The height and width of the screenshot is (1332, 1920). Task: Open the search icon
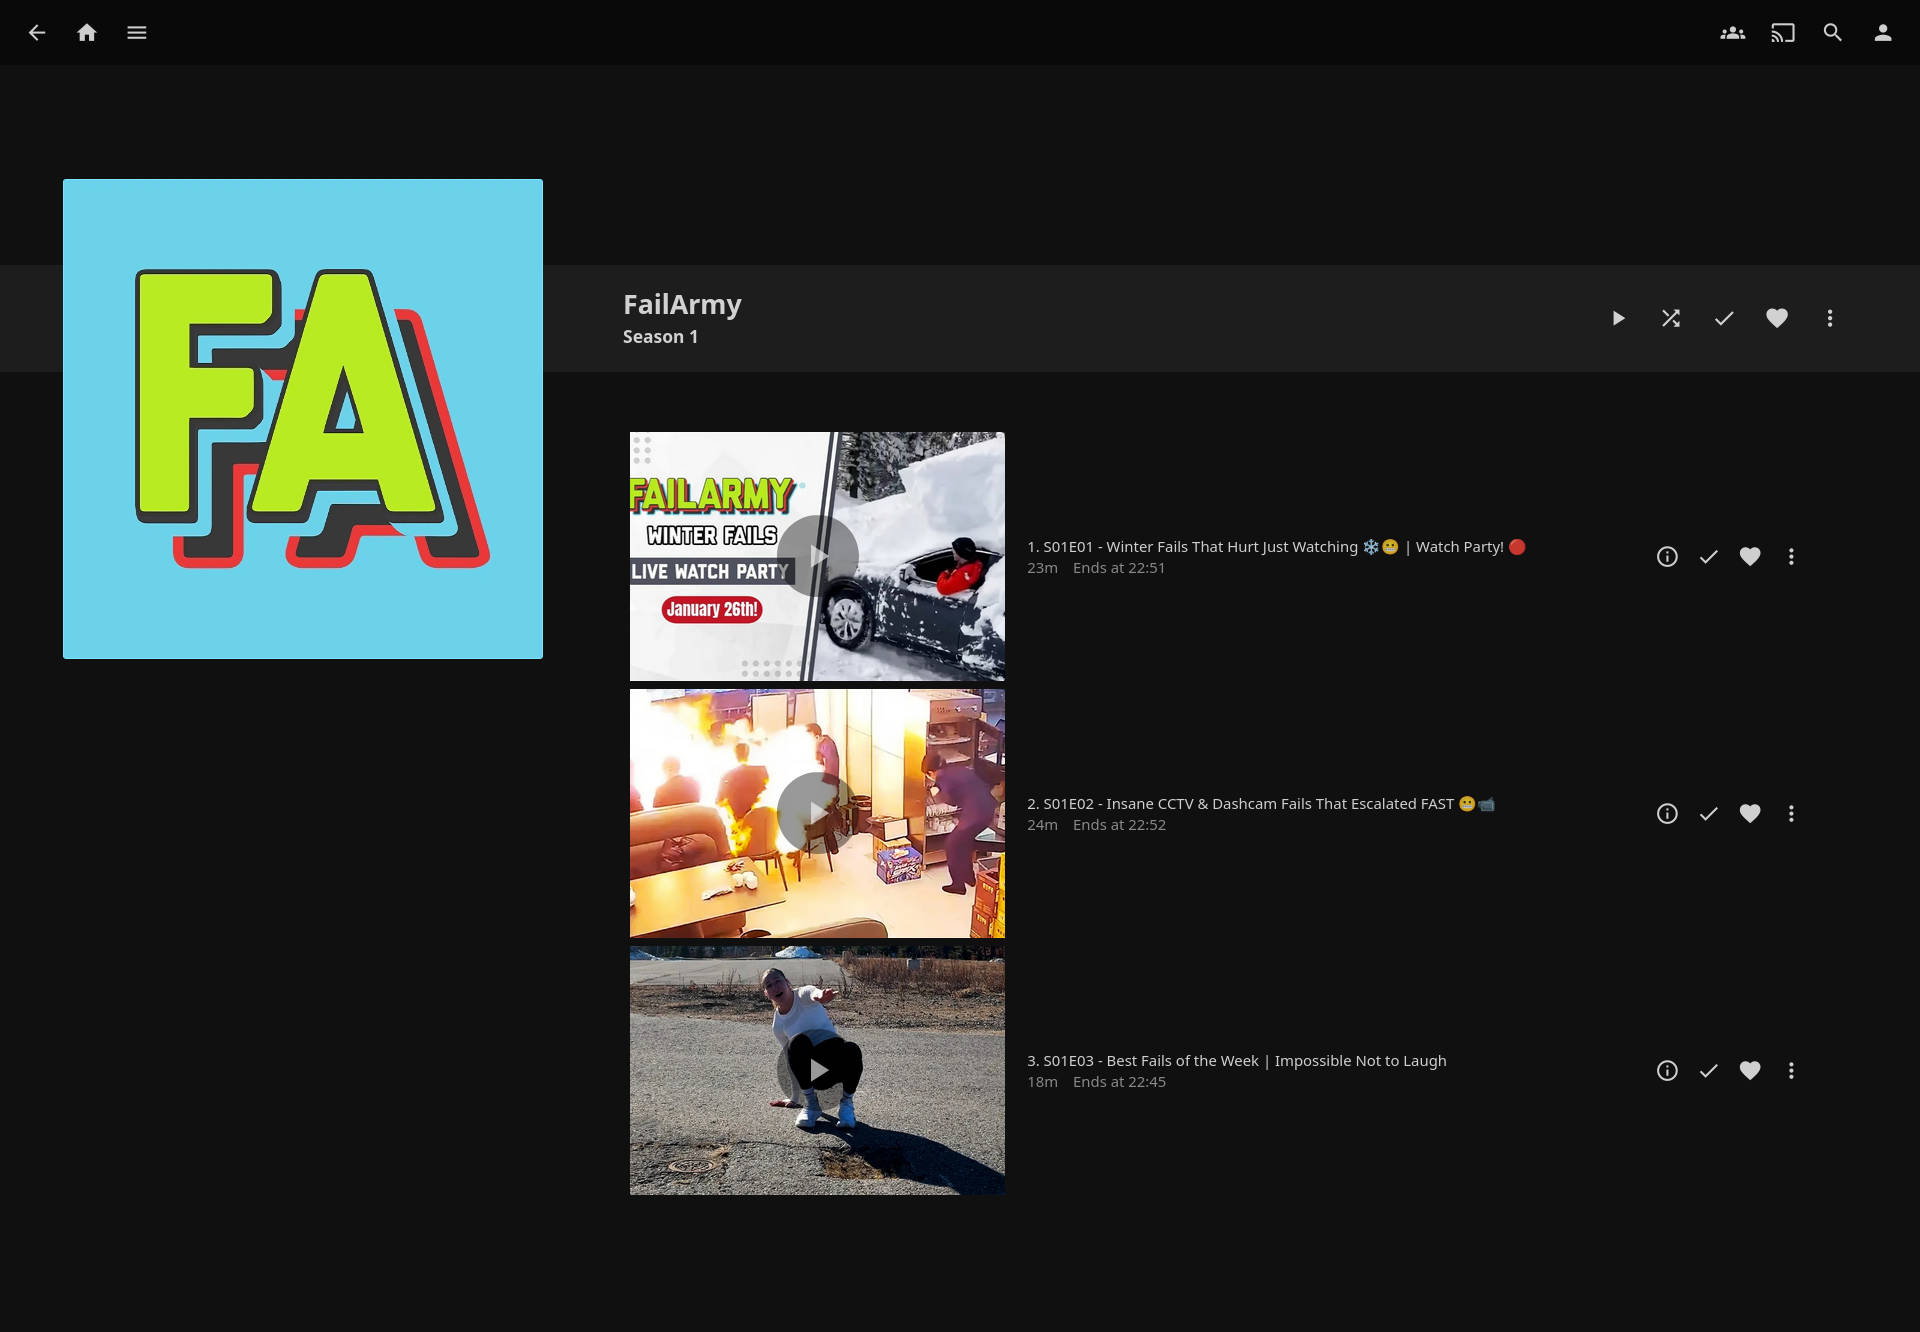pyautogui.click(x=1832, y=33)
